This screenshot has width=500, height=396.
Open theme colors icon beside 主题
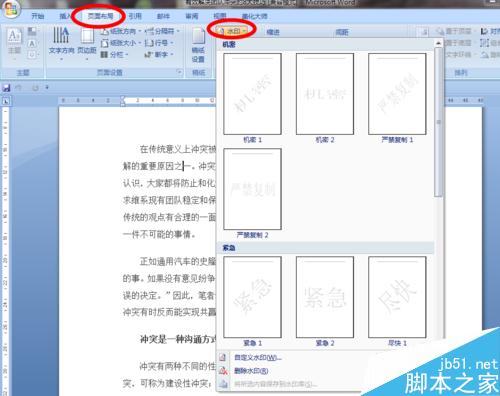pos(32,32)
